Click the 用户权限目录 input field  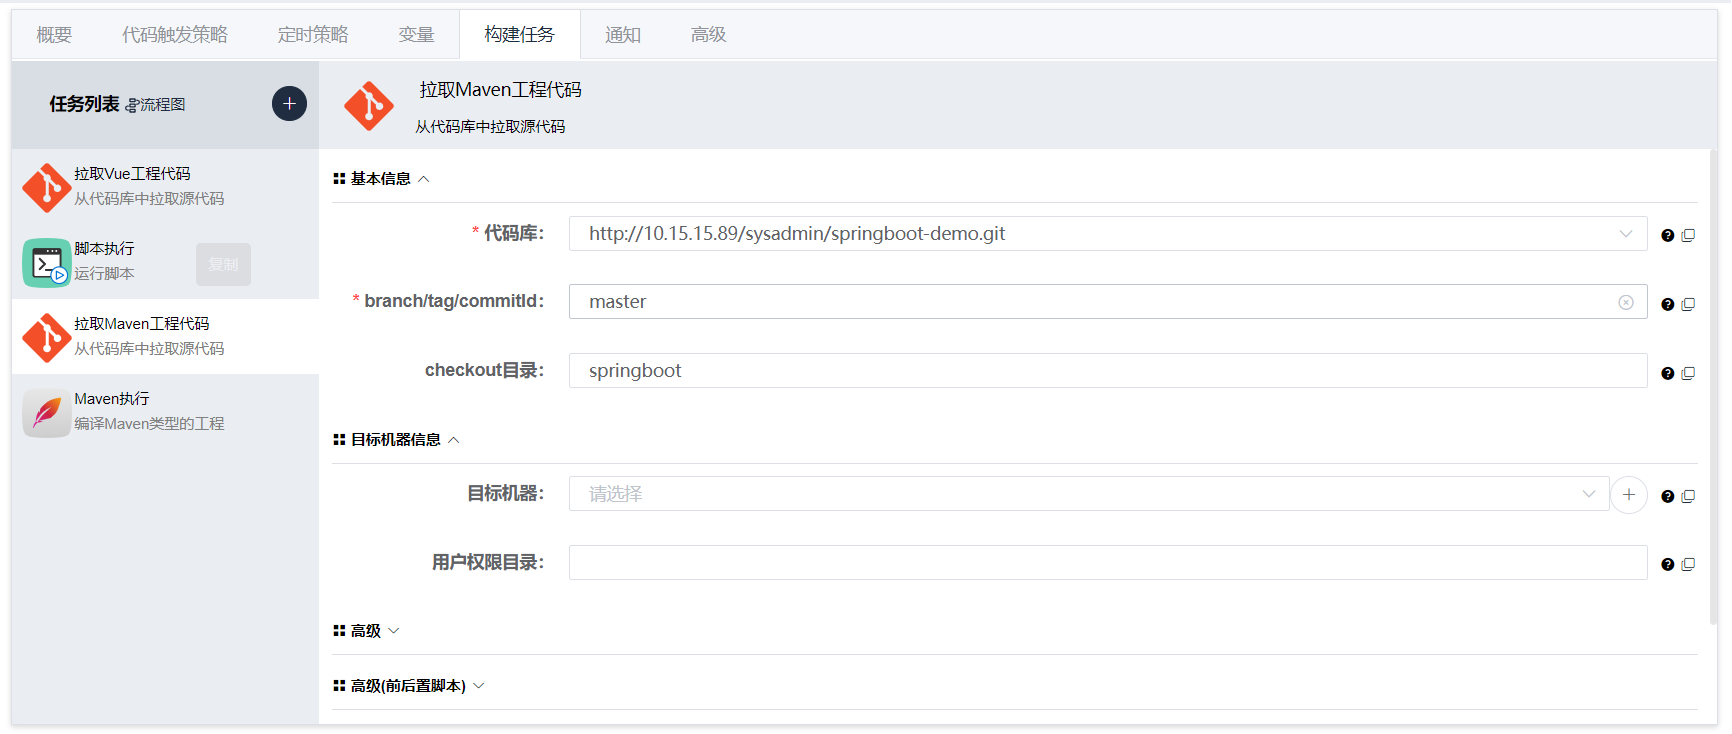[x=1107, y=563]
